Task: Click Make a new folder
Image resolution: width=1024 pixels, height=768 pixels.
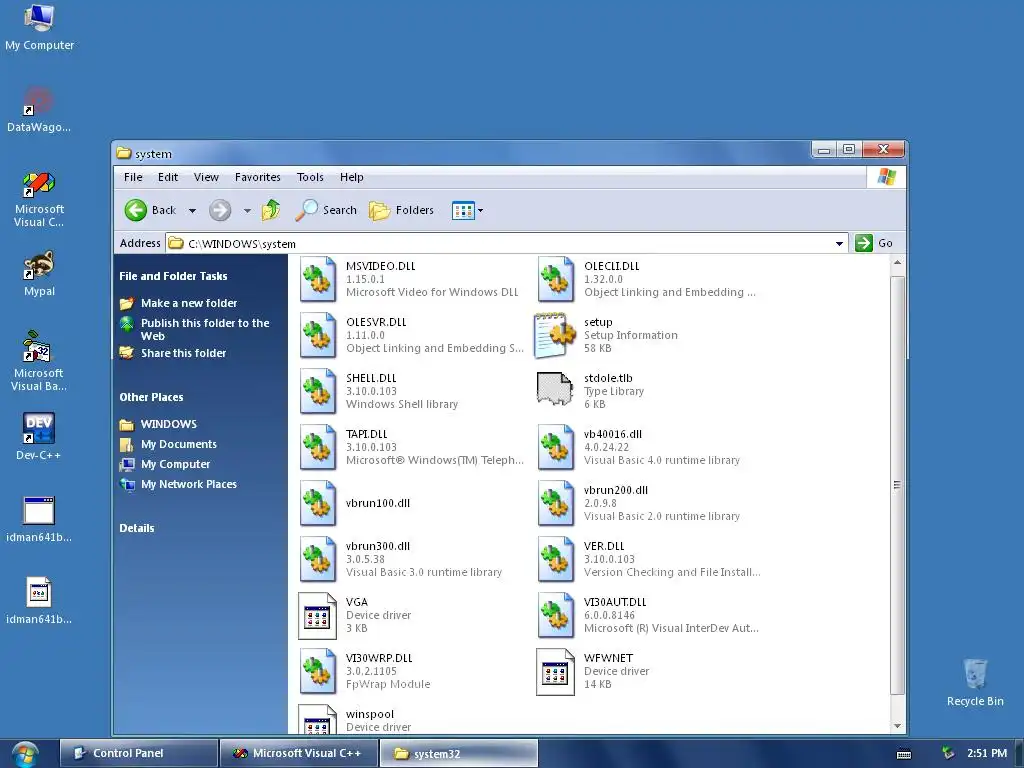Action: tap(189, 303)
